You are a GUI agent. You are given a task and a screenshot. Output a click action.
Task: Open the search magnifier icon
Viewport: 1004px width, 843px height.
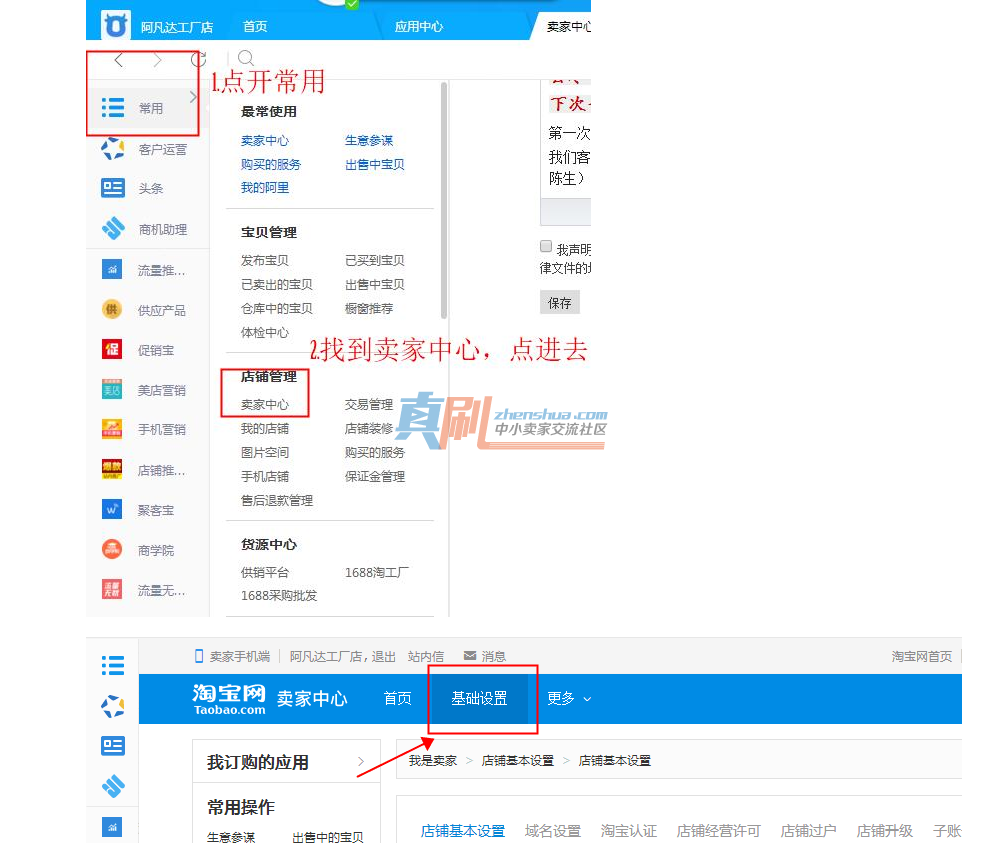point(246,58)
